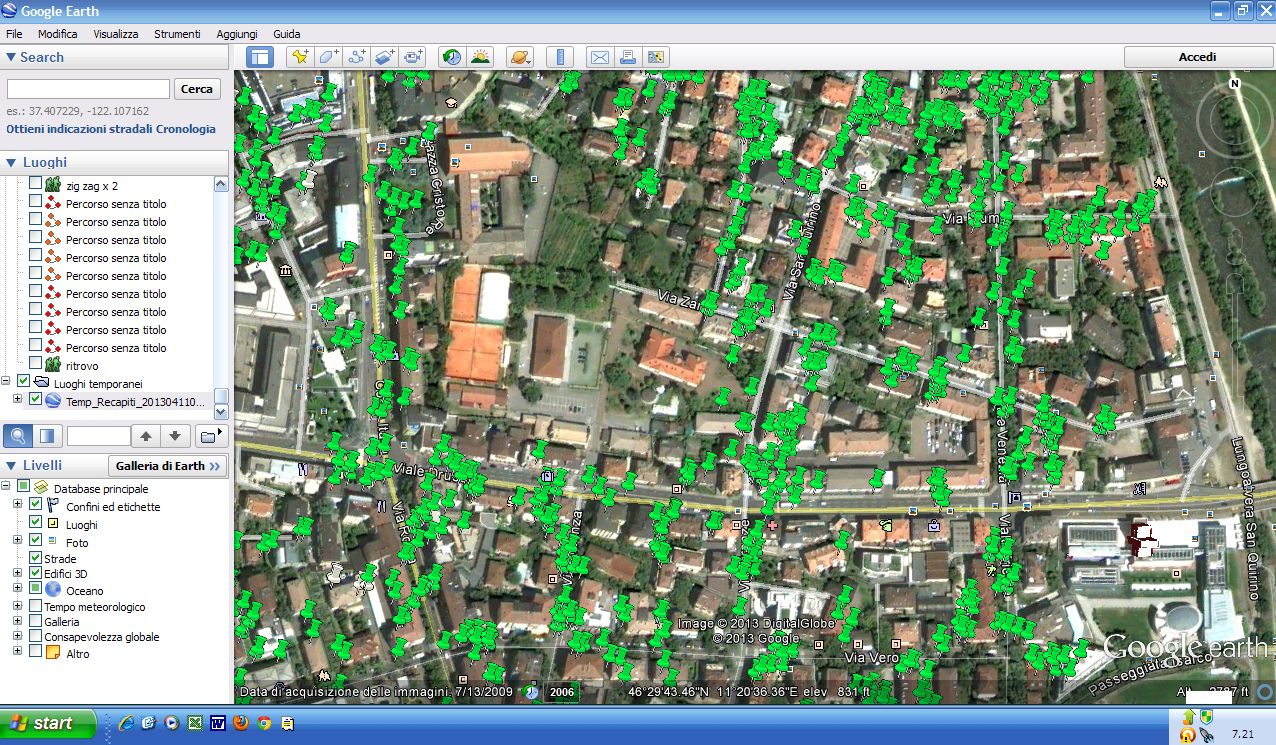Click the Cronologia link
The height and width of the screenshot is (745, 1276).
pos(187,129)
